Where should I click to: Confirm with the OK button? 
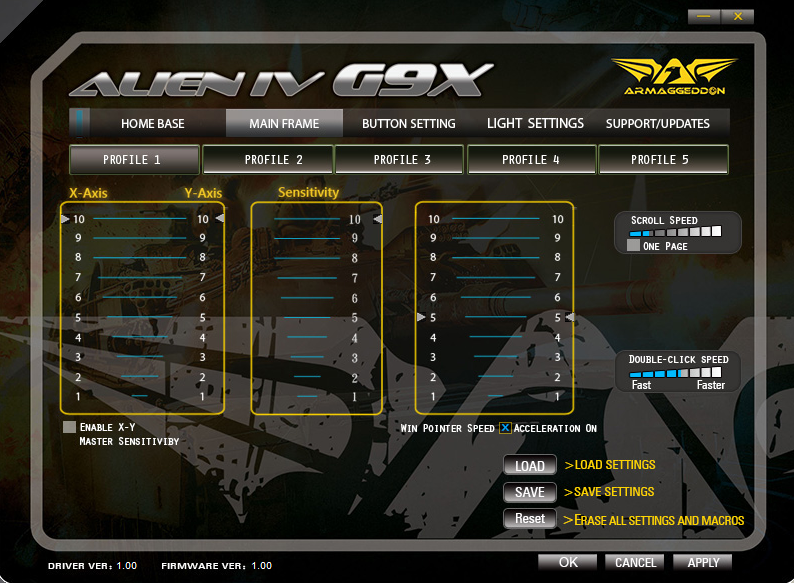tap(568, 562)
